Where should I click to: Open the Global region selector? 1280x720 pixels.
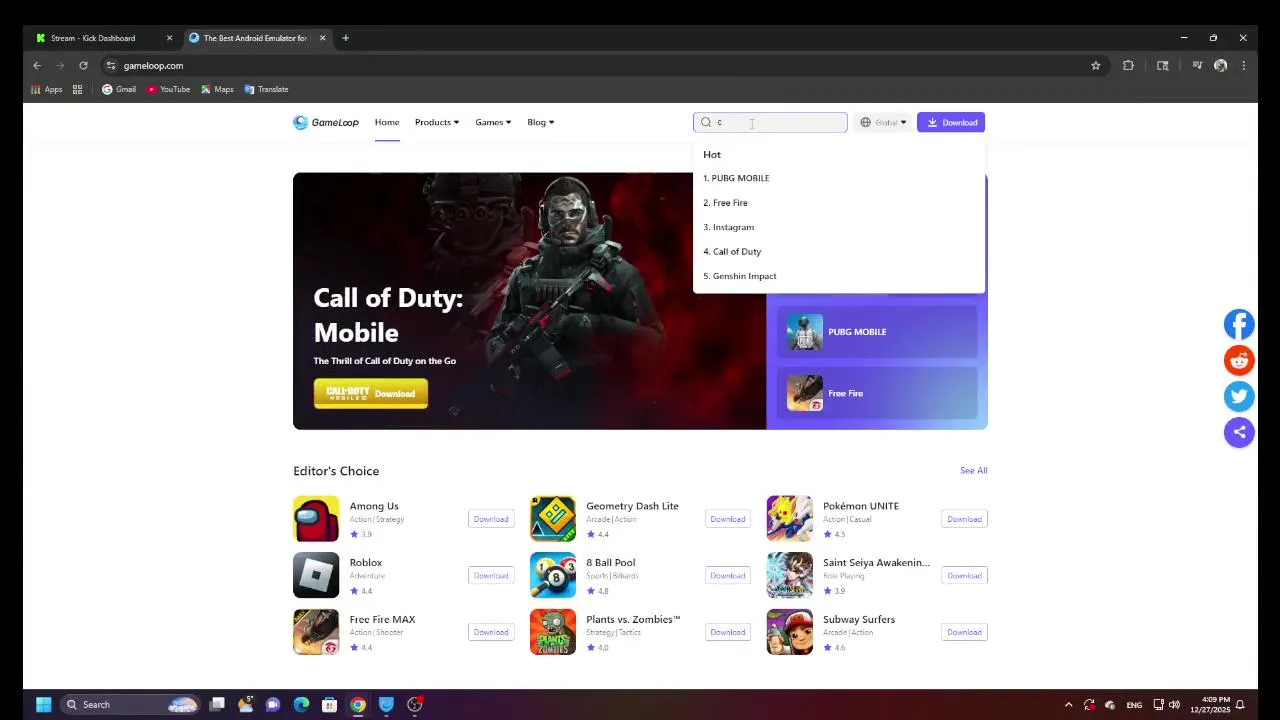883,122
